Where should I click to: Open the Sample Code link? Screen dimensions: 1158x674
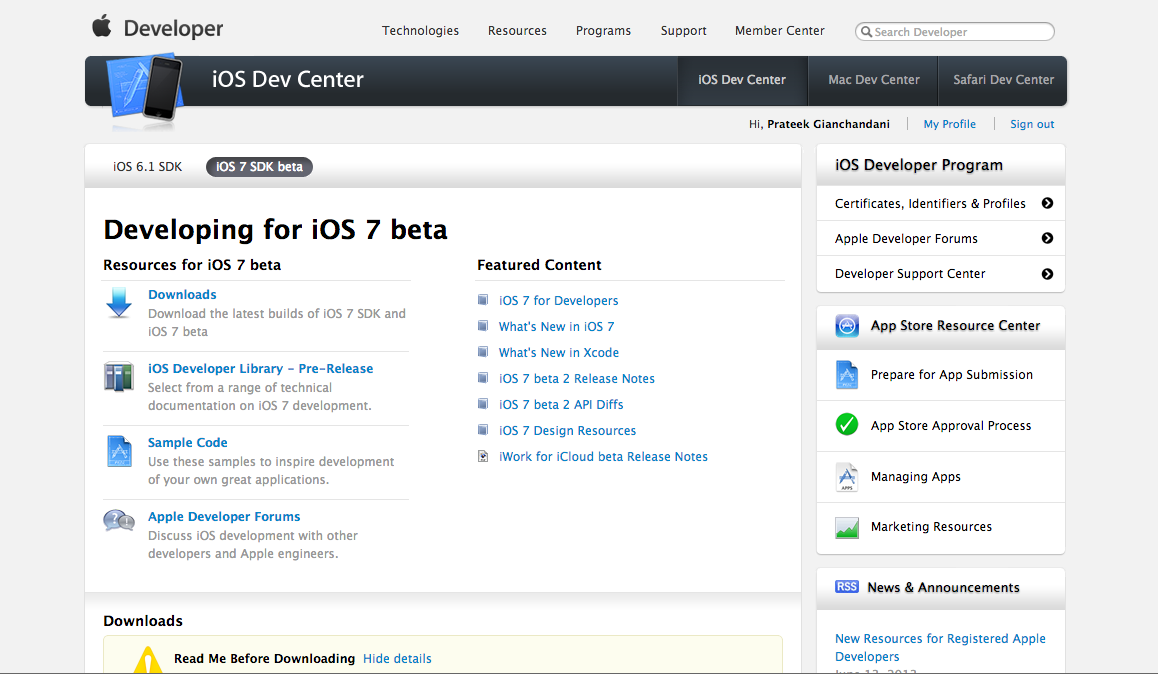[188, 442]
